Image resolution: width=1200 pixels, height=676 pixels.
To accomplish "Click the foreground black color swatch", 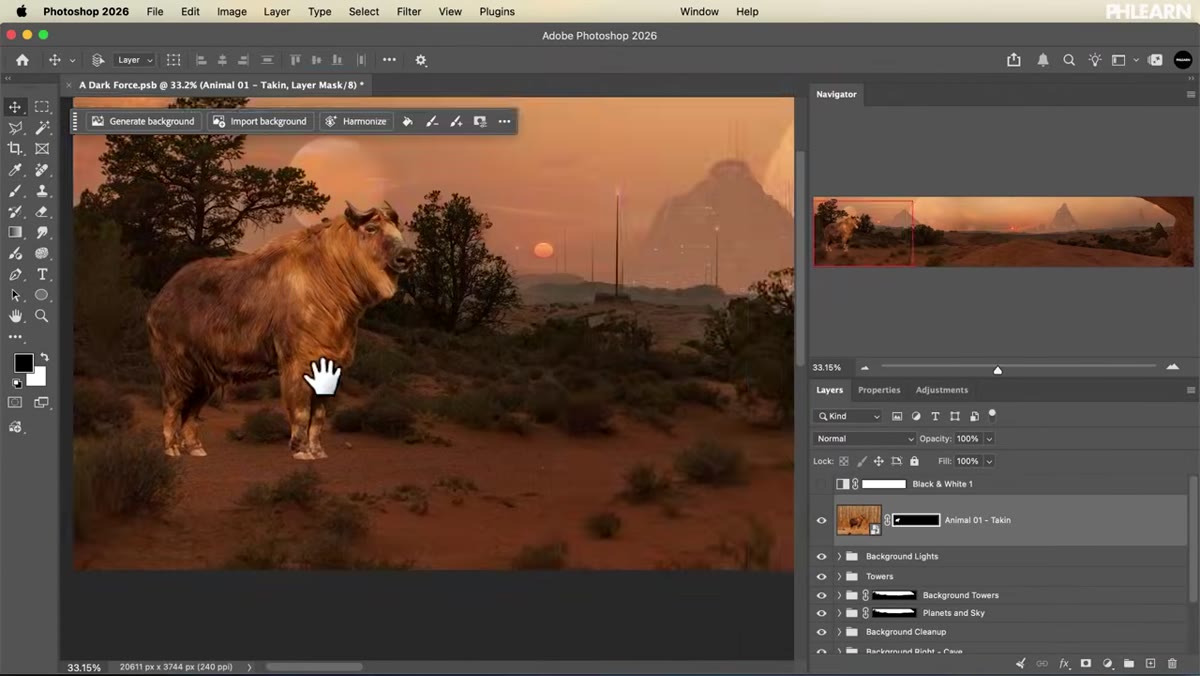I will [23, 363].
